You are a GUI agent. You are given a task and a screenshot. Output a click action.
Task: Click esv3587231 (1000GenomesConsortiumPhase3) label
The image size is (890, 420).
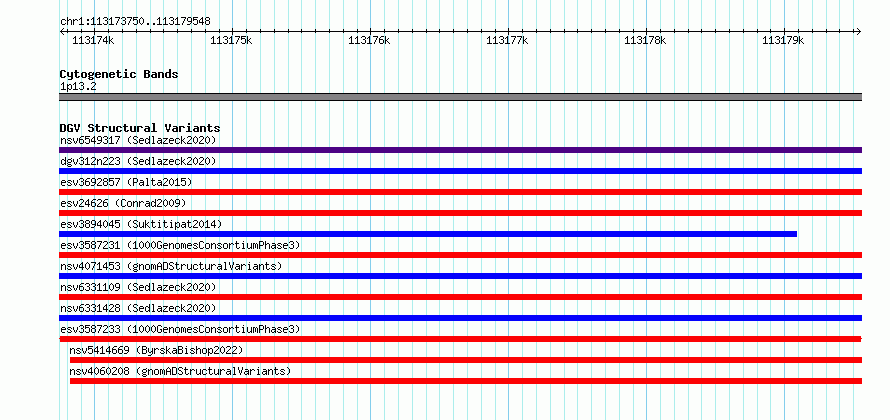[180, 245]
